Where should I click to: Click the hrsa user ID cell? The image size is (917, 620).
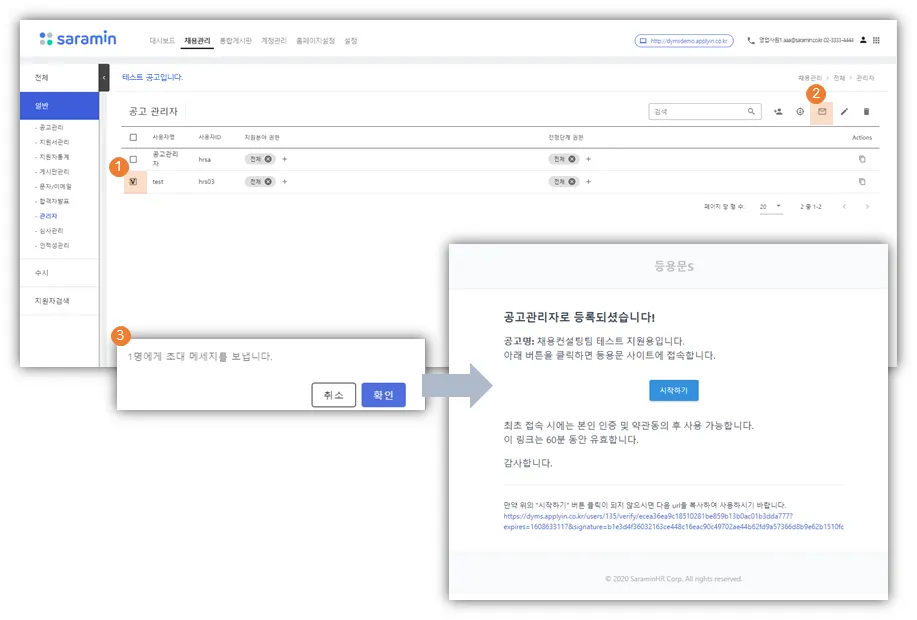tap(204, 159)
